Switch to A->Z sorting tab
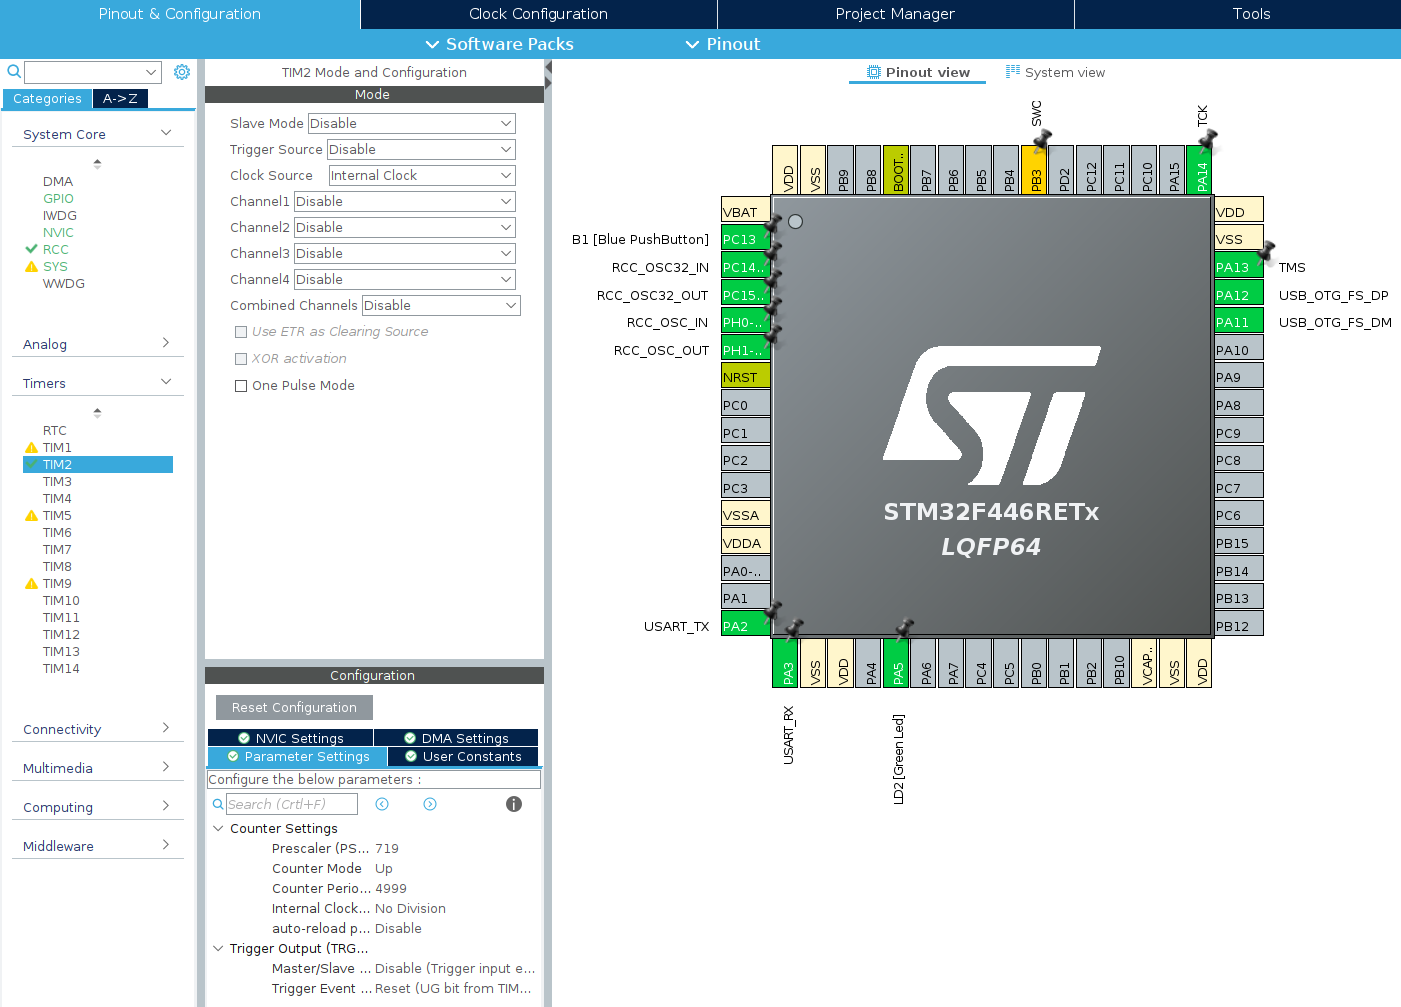This screenshot has height=1007, width=1401. click(x=120, y=98)
